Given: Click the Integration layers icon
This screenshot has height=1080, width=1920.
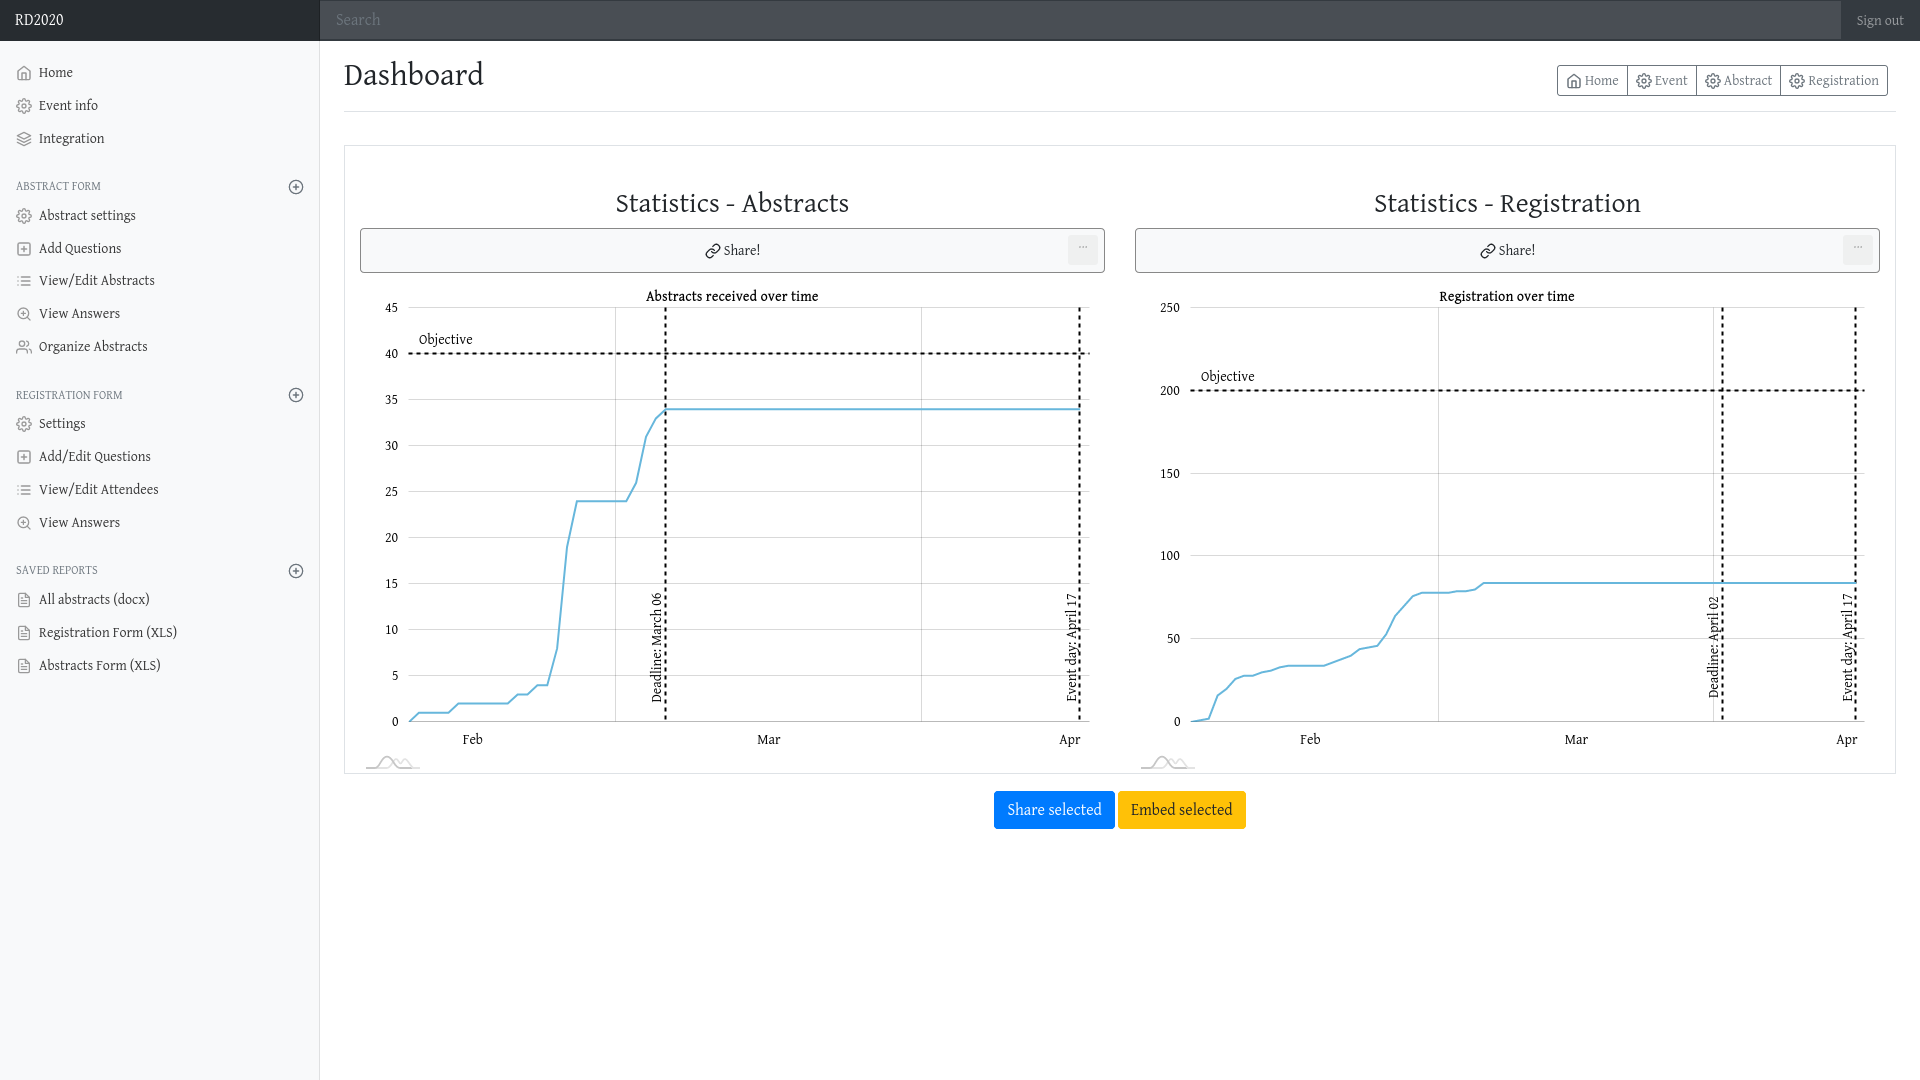Looking at the screenshot, I should 24,139.
